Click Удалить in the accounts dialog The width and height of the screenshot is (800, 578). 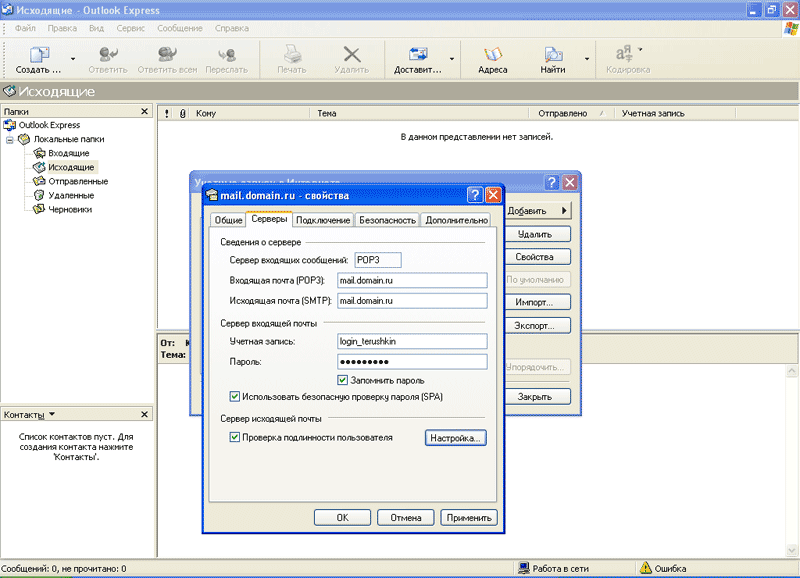coord(538,234)
